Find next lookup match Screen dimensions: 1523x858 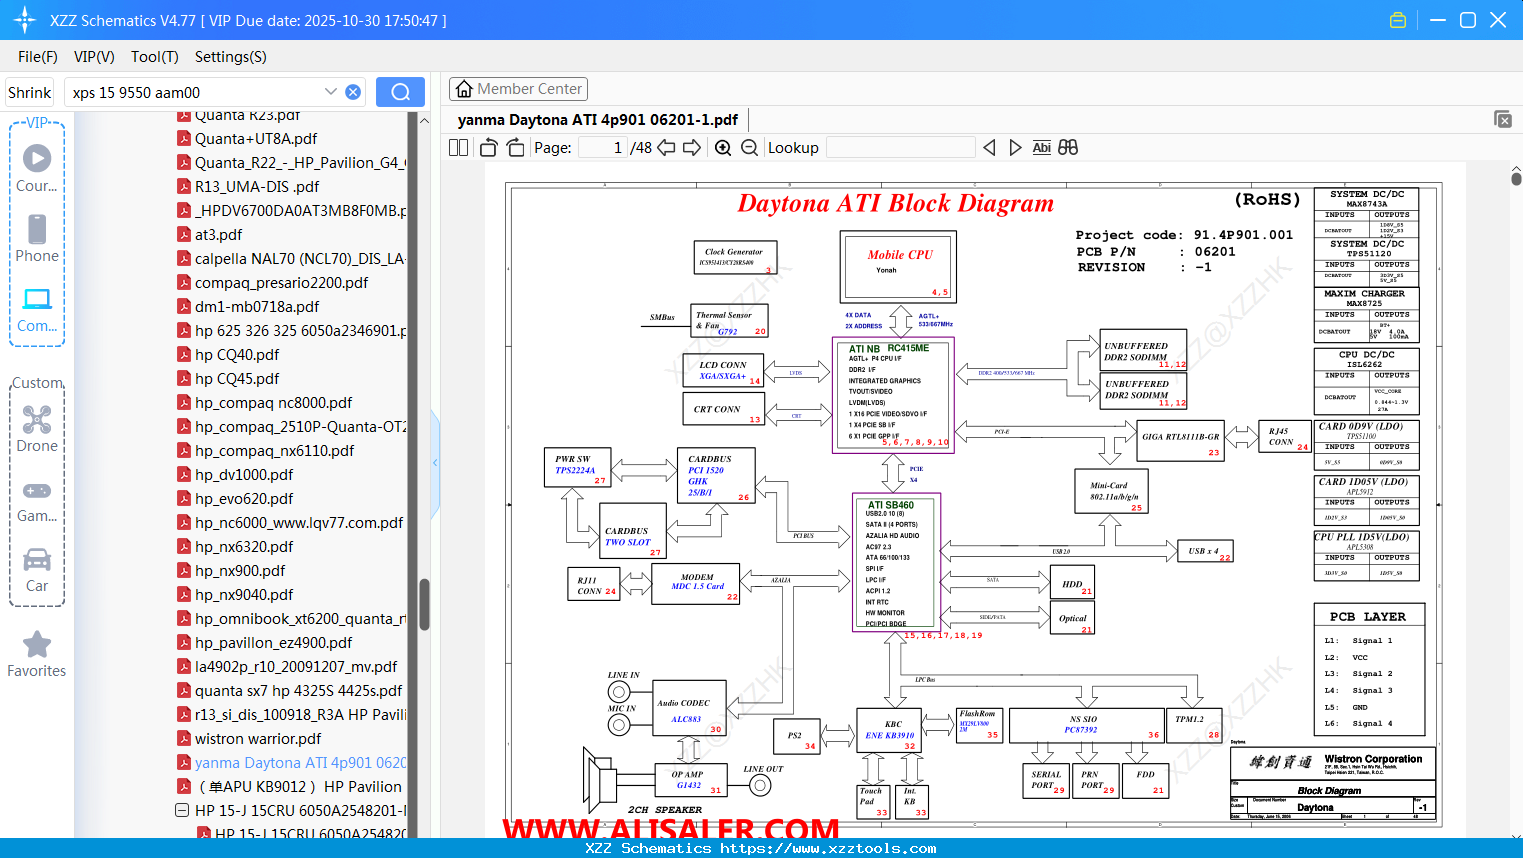[x=1015, y=148]
